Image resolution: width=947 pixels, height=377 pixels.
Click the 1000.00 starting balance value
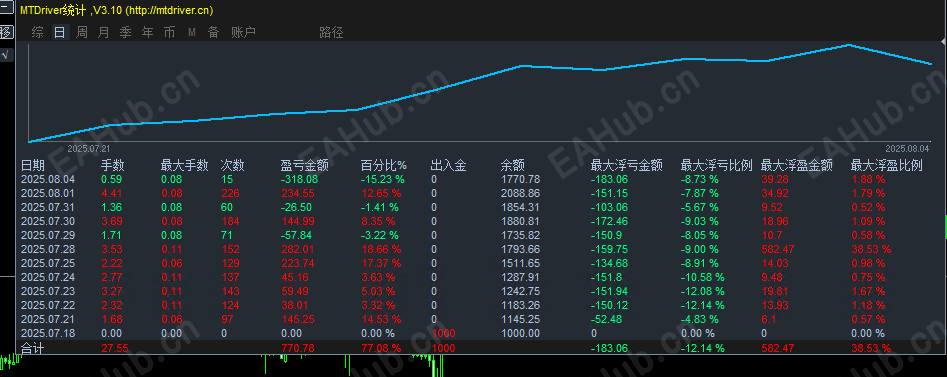coord(520,334)
